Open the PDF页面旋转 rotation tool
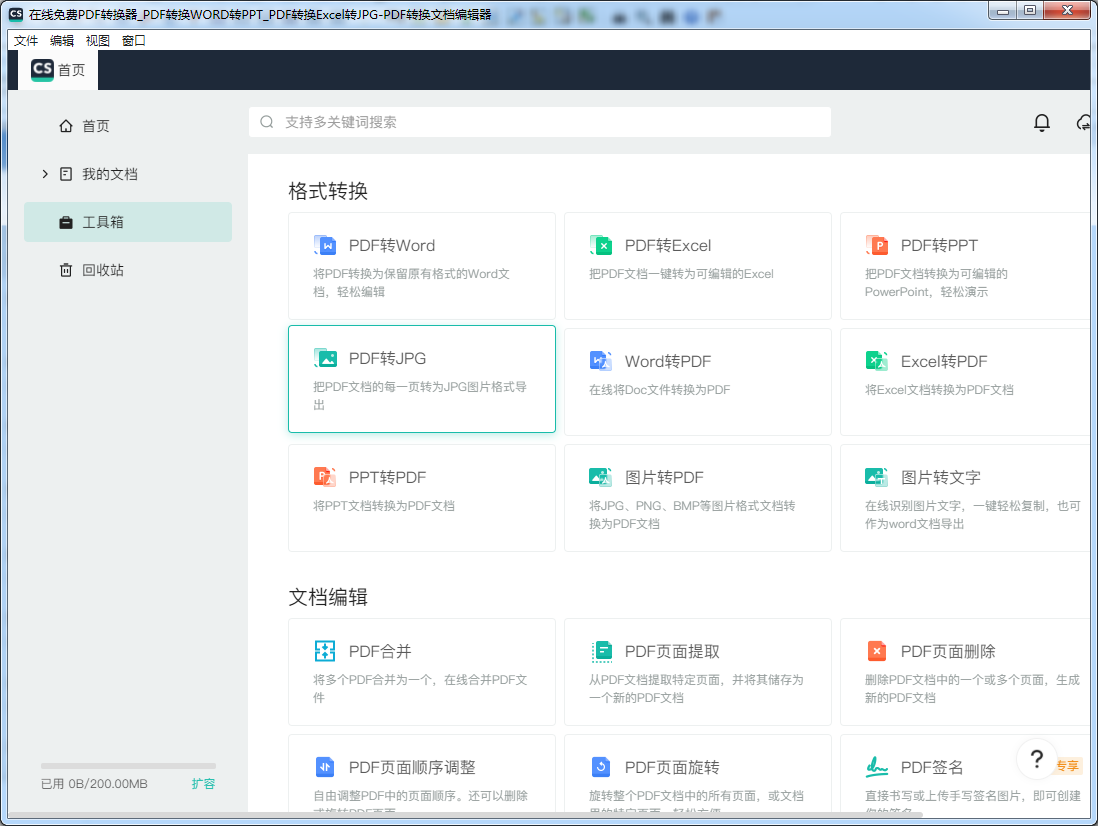The height and width of the screenshot is (826, 1098). pos(601,767)
